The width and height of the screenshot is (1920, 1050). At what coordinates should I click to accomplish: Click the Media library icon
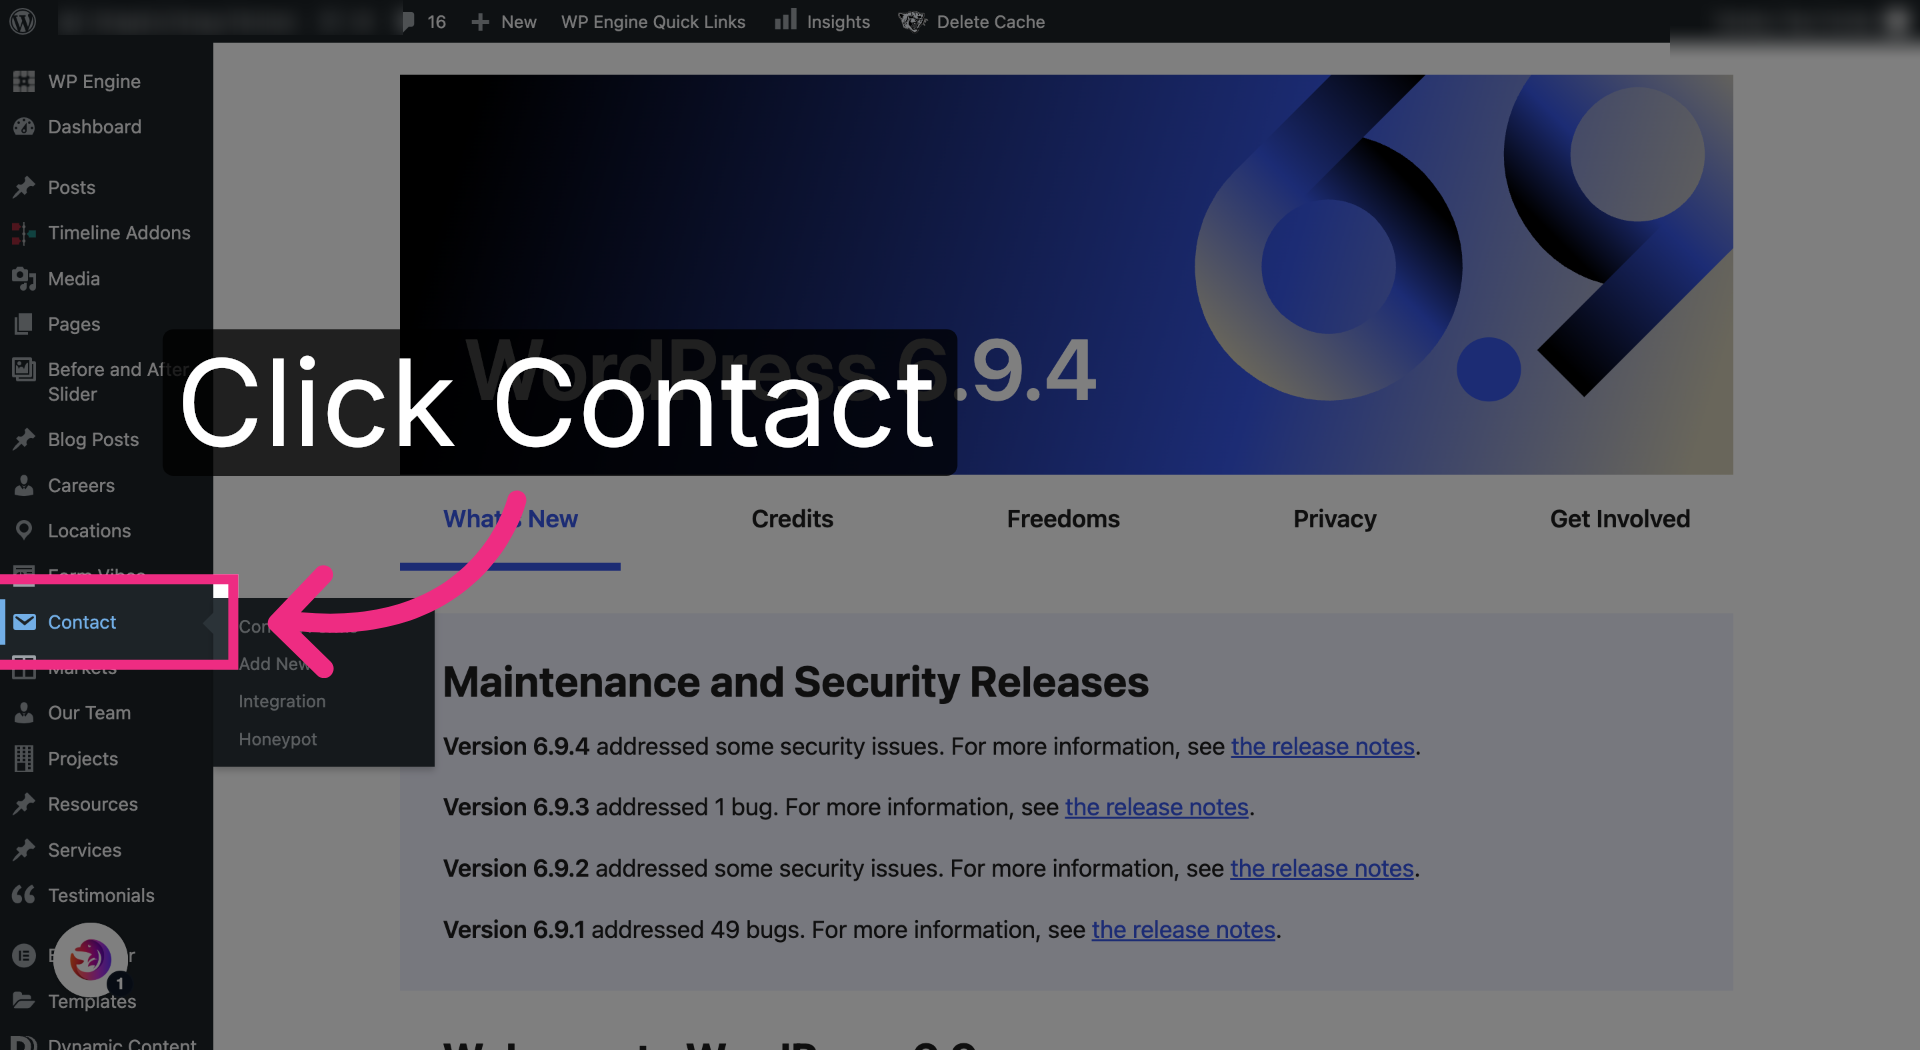[x=24, y=278]
